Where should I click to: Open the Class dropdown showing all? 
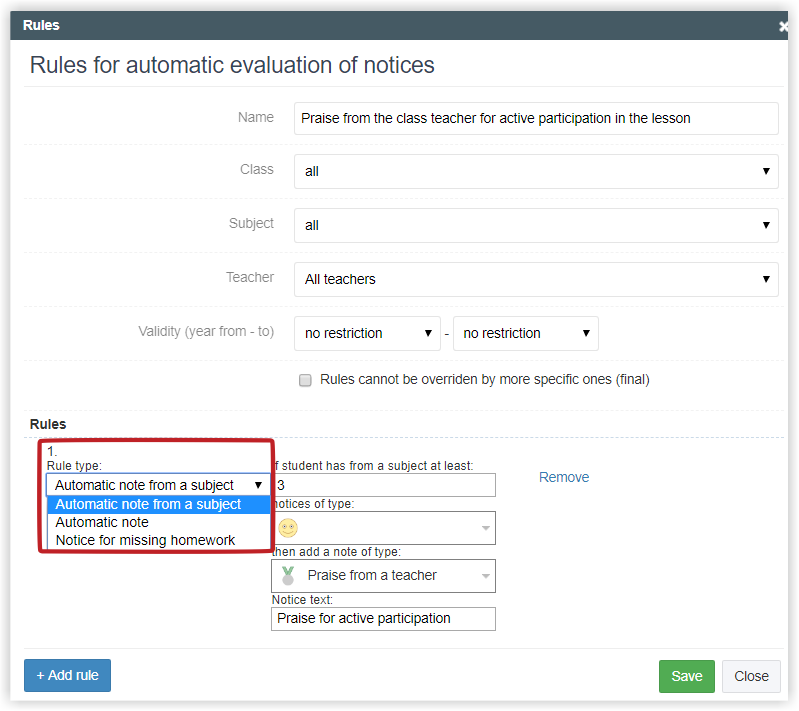click(536, 171)
